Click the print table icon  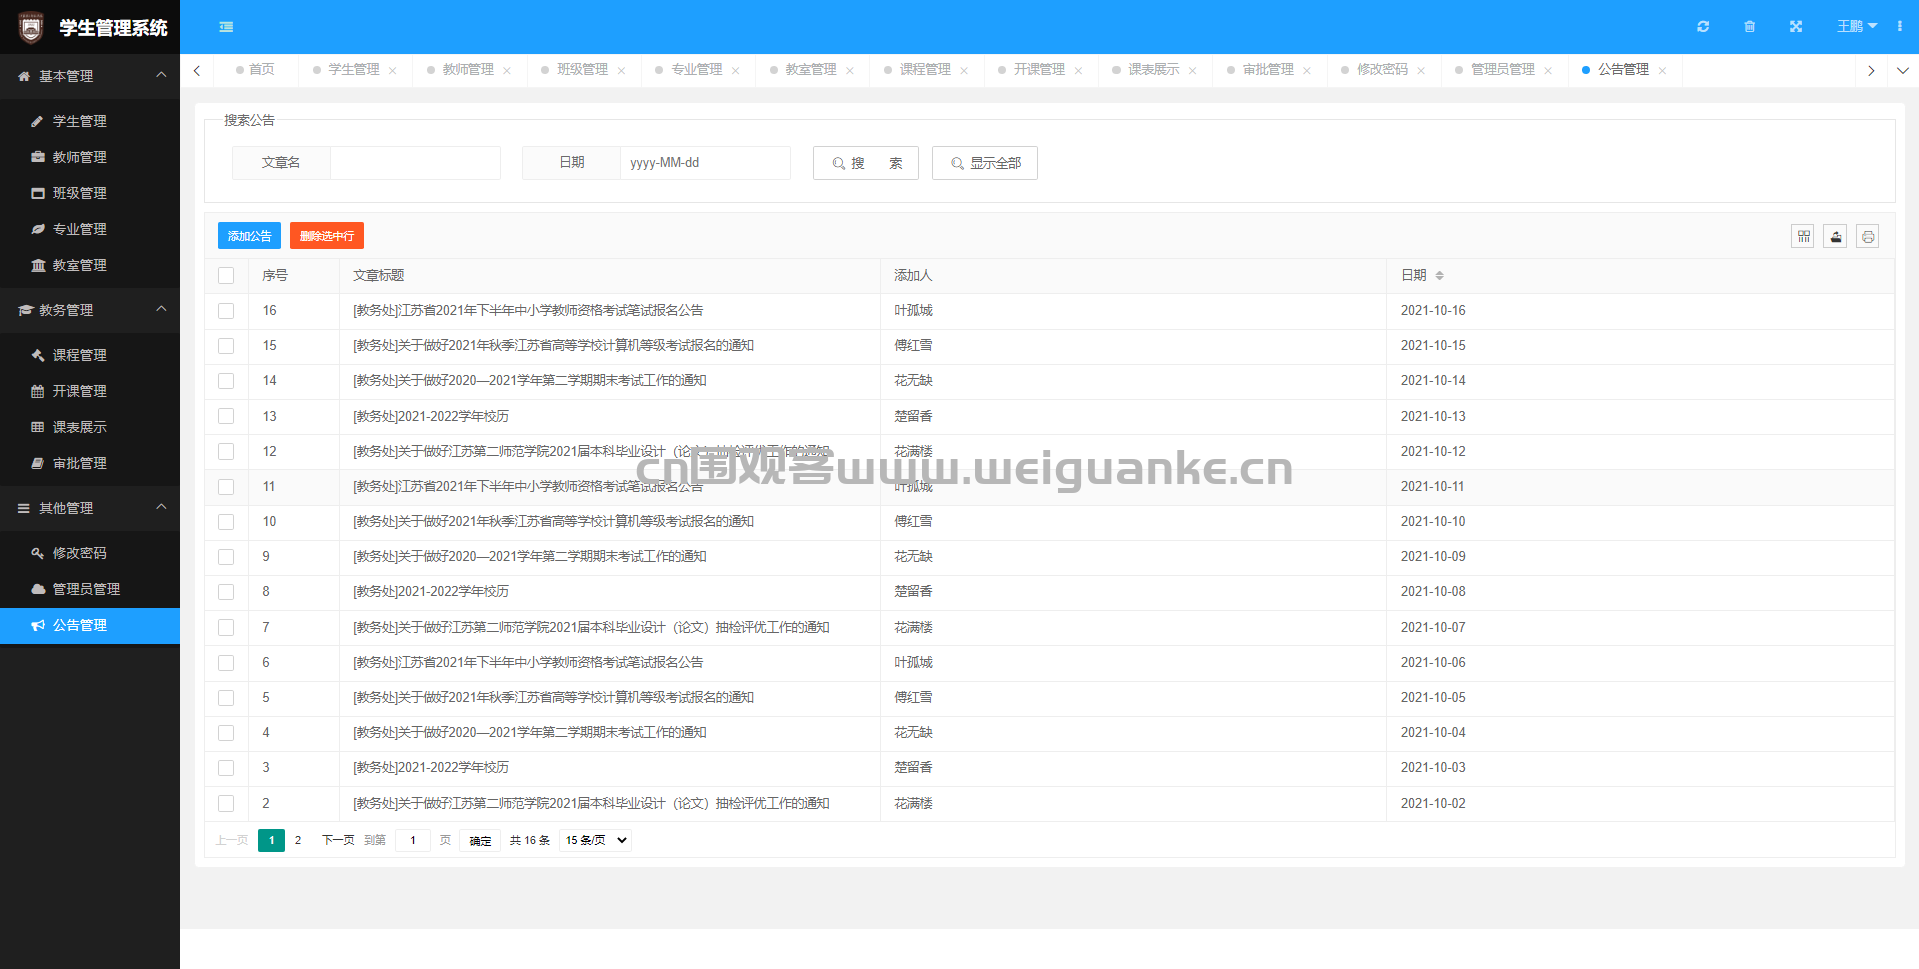(x=1867, y=236)
